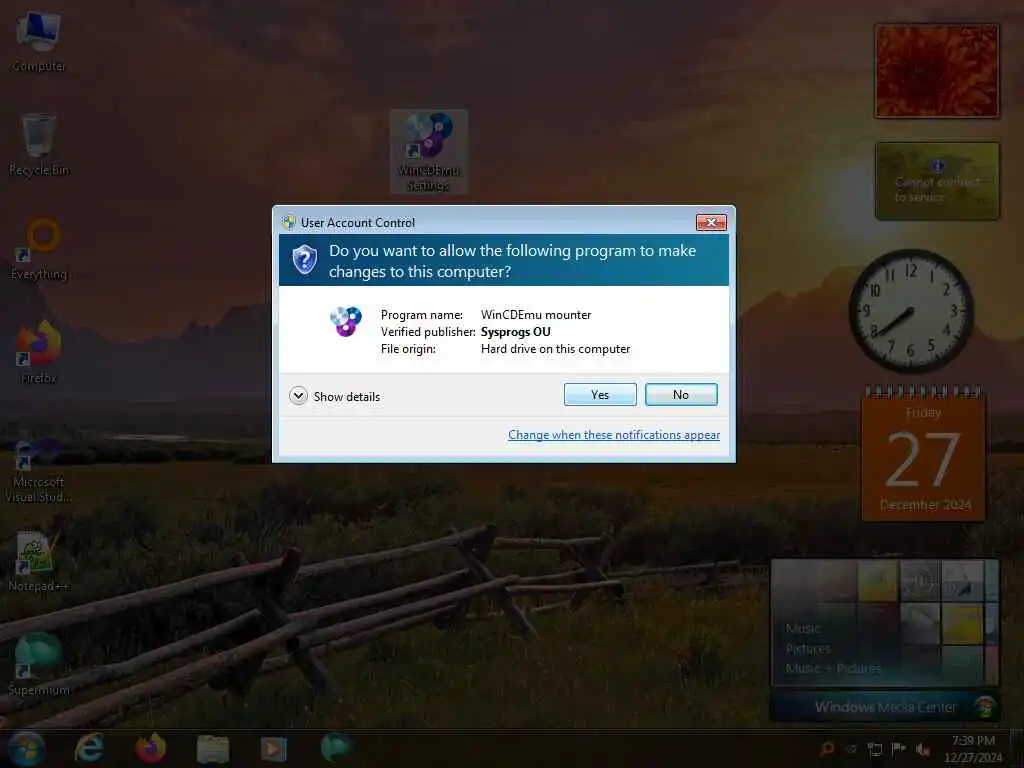Select 'Music + Pictures' in Media Center gadget
1024x768 pixels.
833,668
